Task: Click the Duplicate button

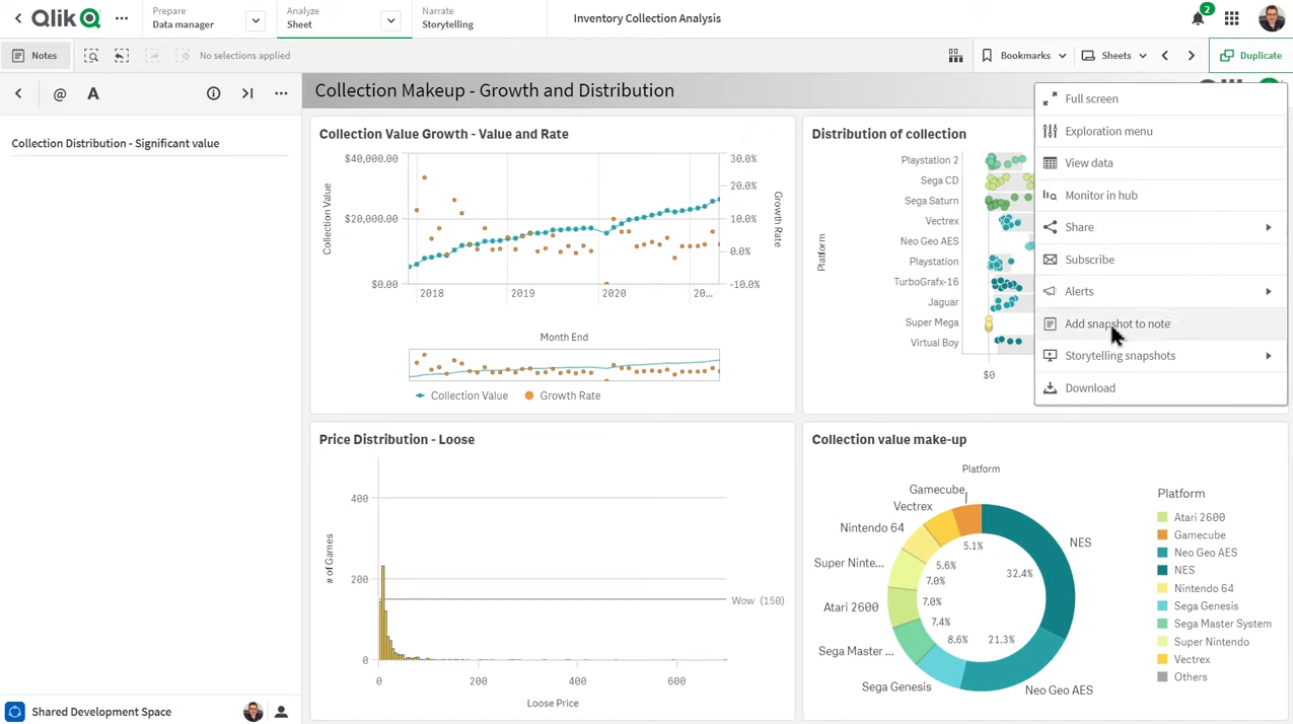Action: [1251, 56]
